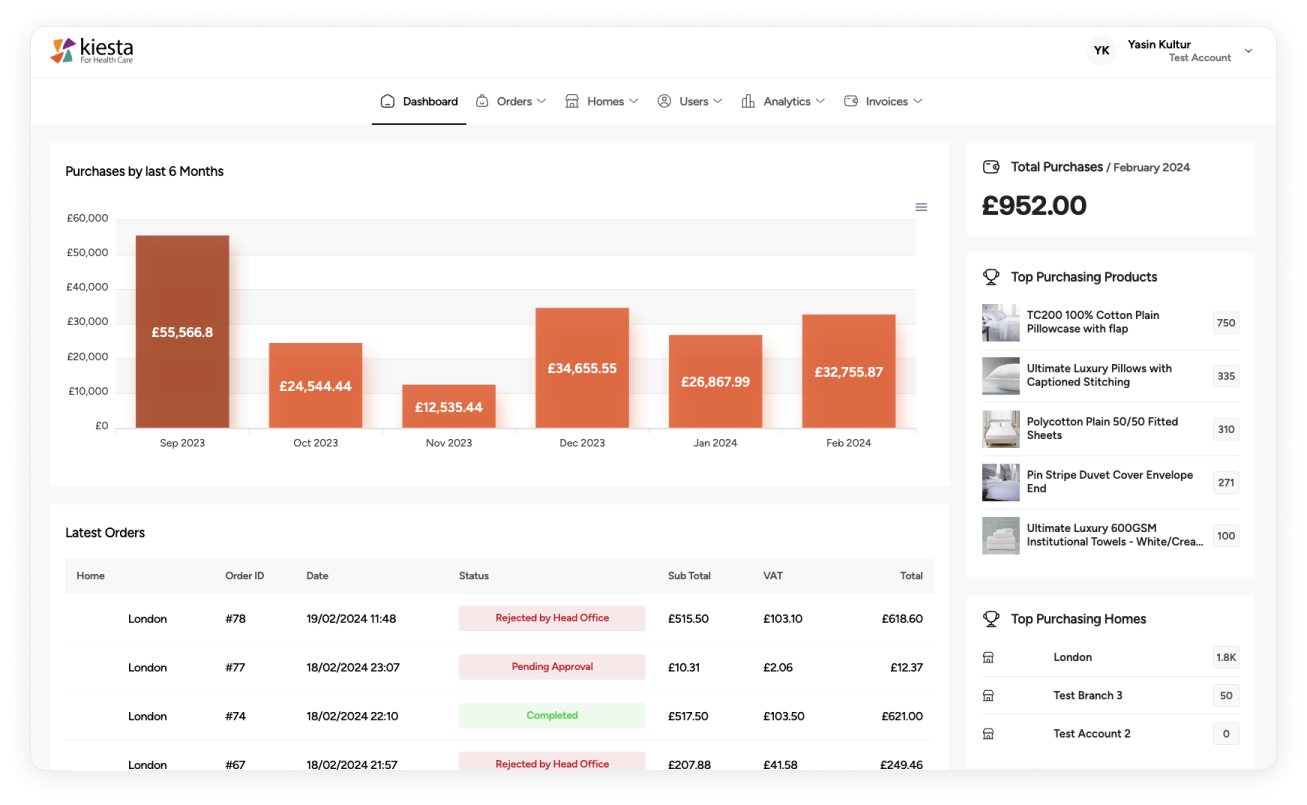Viewport: 1307px width, 805px height.
Task: Click the TC200 Cotton Pillowcase product thumbnail
Action: 1000,322
